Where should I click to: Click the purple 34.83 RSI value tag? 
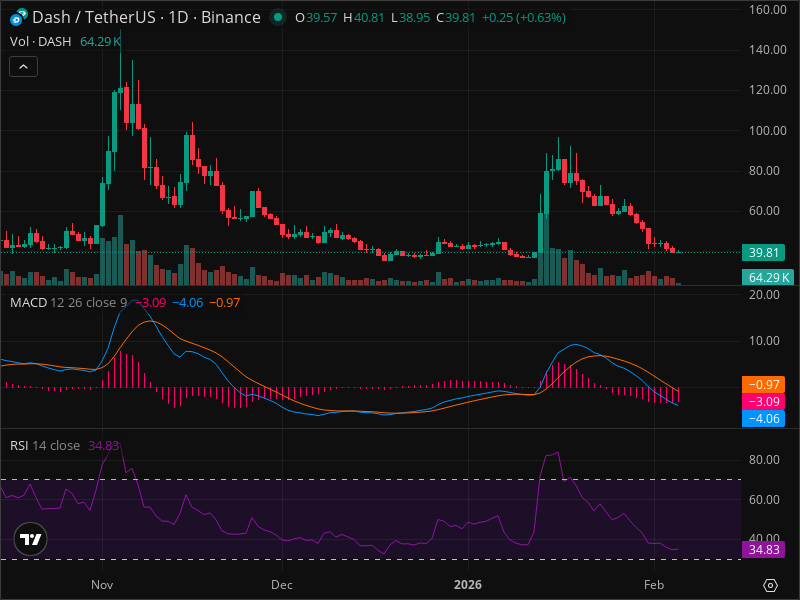pos(763,549)
